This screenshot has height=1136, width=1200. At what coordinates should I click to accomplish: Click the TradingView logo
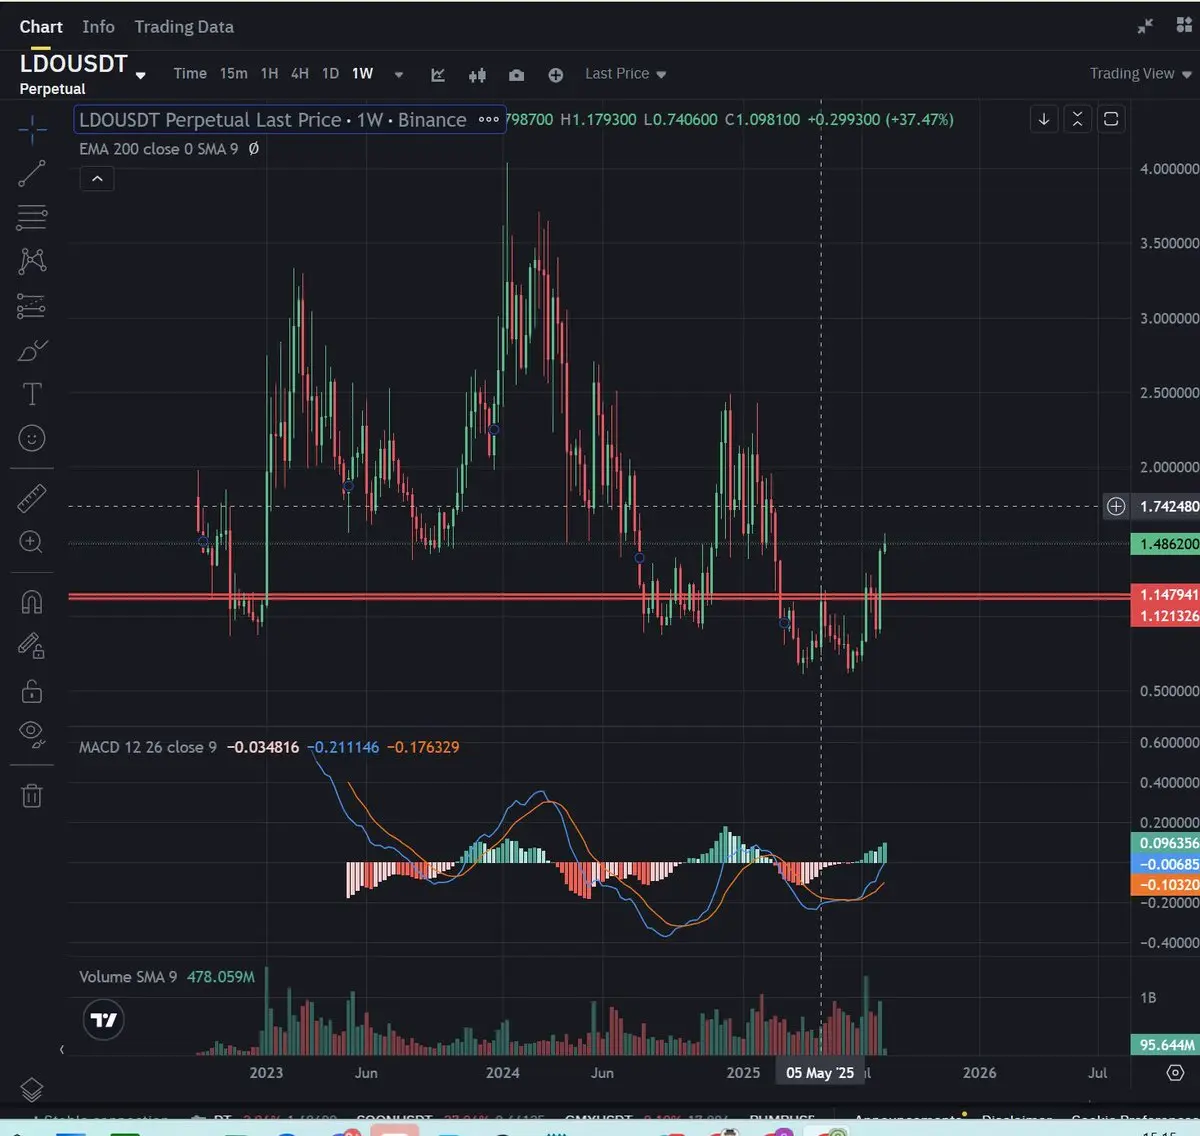click(x=104, y=1020)
